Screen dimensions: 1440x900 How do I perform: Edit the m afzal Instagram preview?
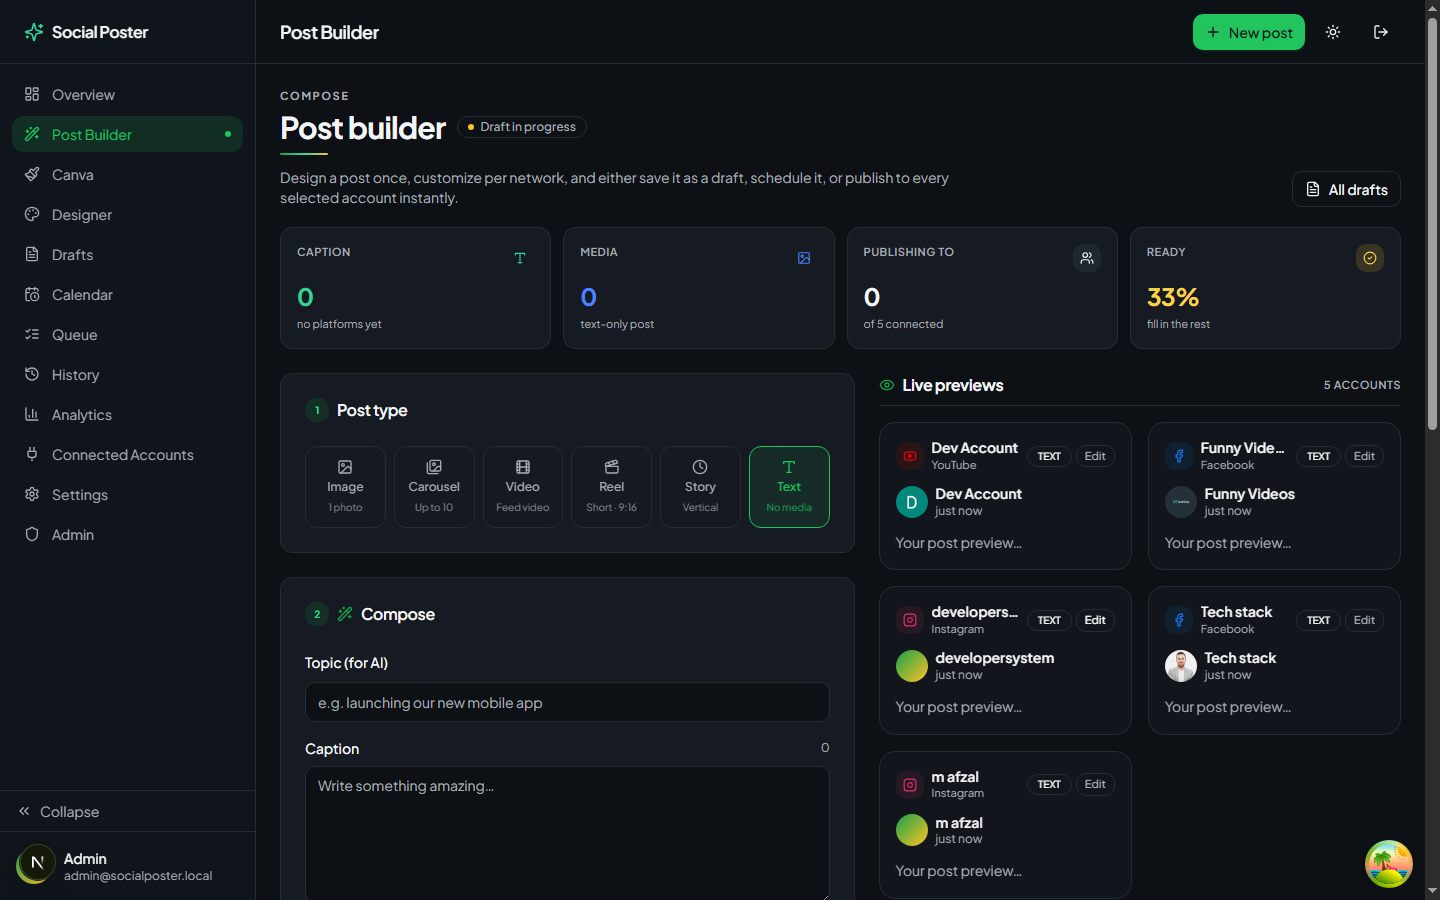pyautogui.click(x=1095, y=784)
